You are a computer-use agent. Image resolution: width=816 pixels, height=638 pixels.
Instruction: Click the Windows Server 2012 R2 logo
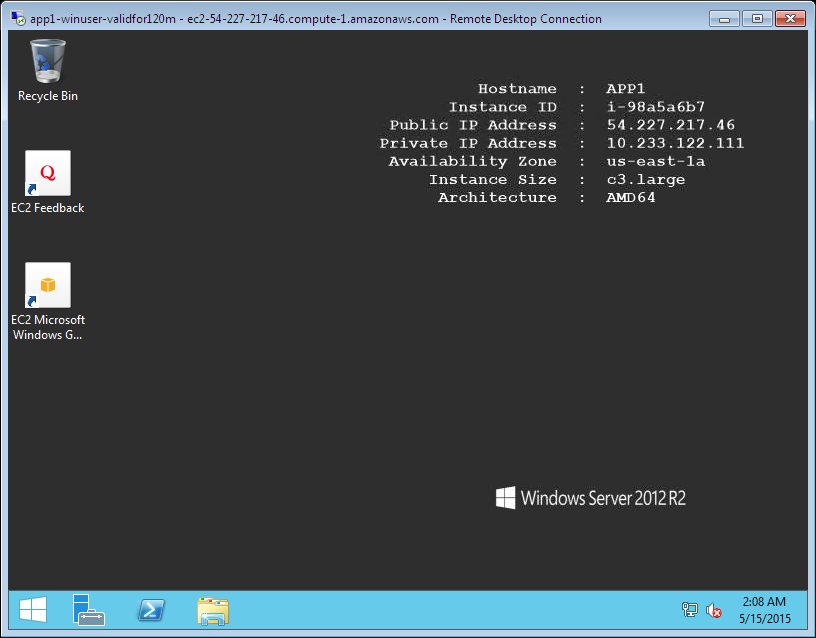click(x=591, y=498)
